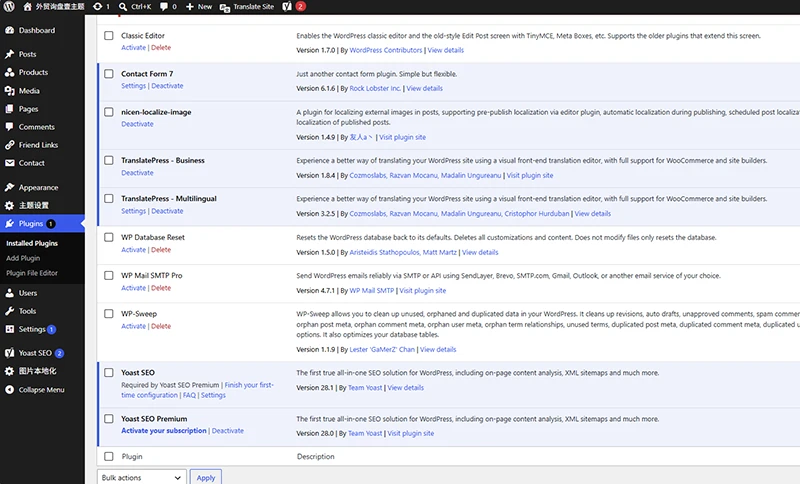Click the Collapse Menu arrow icon
This screenshot has height=484, width=800.
tap(9, 390)
